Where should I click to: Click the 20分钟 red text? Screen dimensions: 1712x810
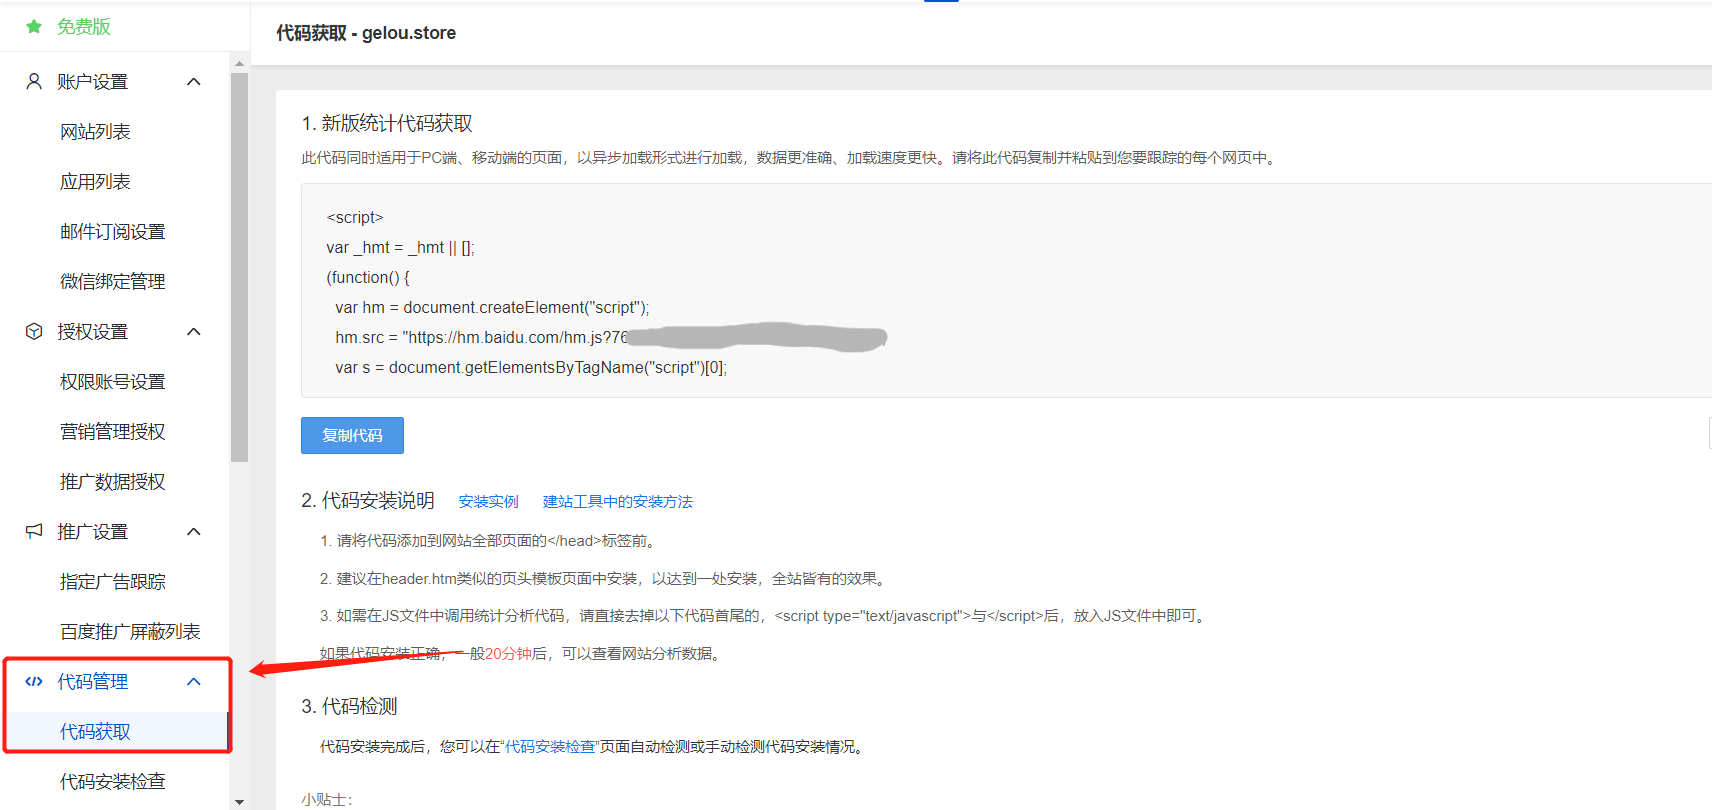coord(508,653)
